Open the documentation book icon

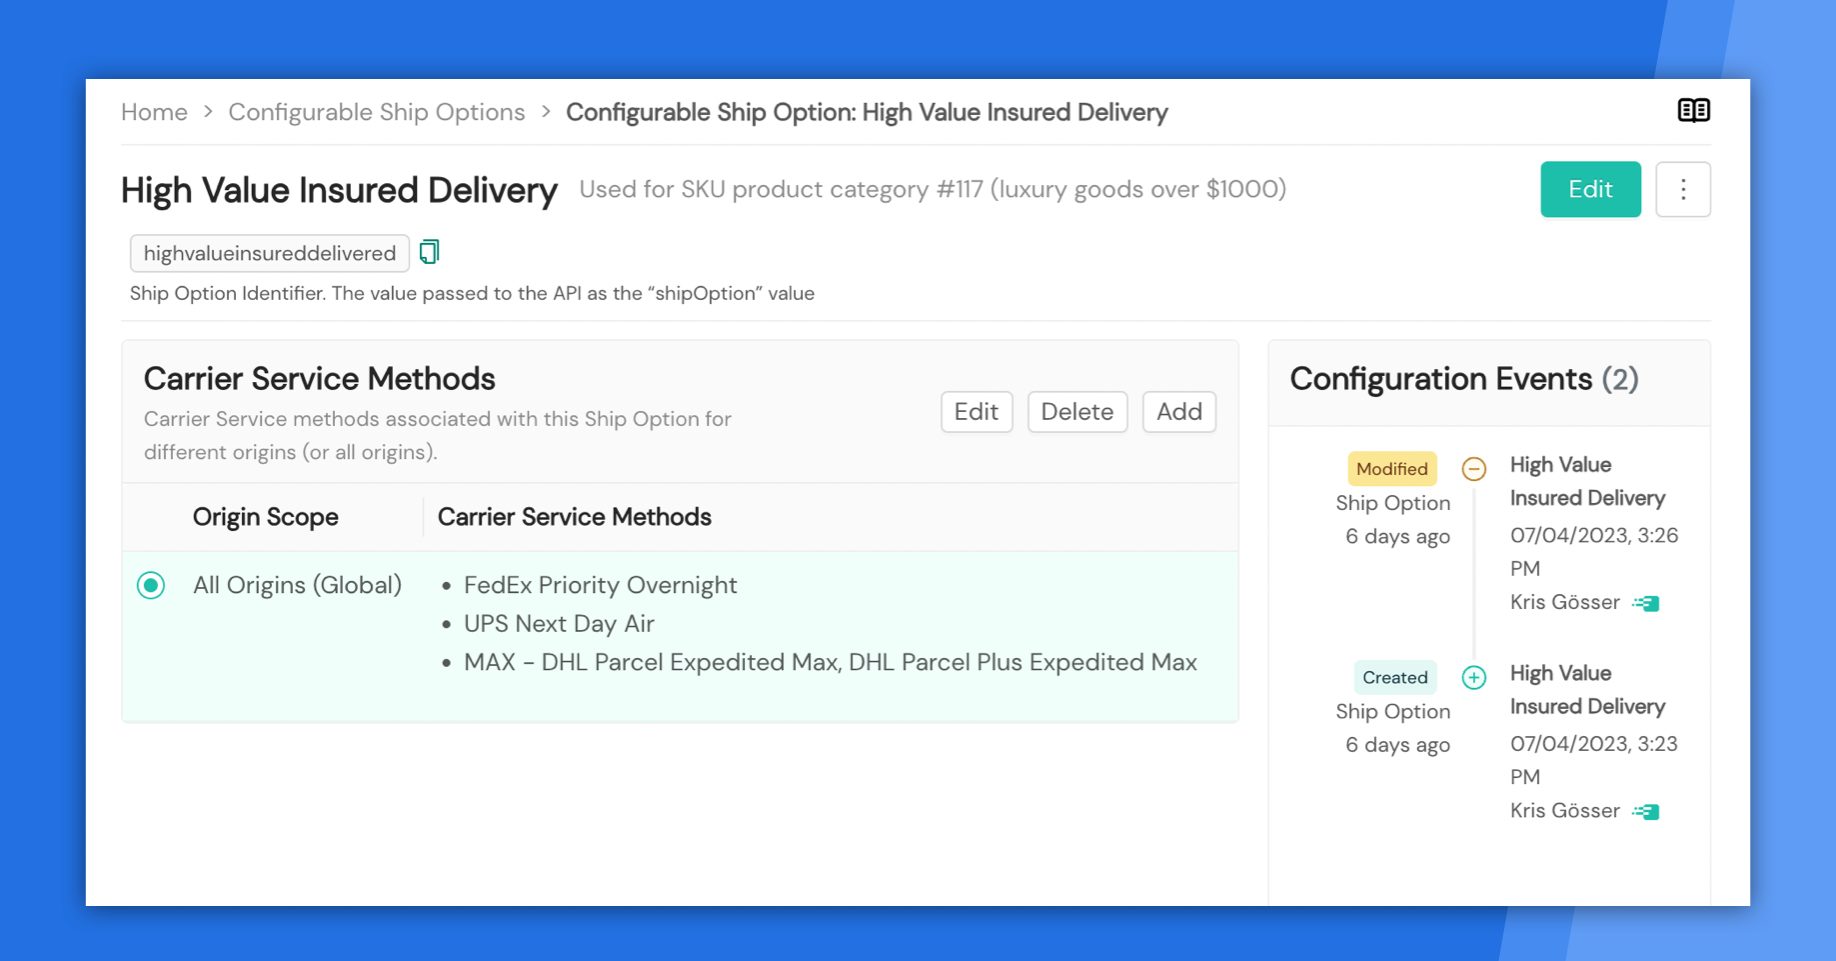1693,111
